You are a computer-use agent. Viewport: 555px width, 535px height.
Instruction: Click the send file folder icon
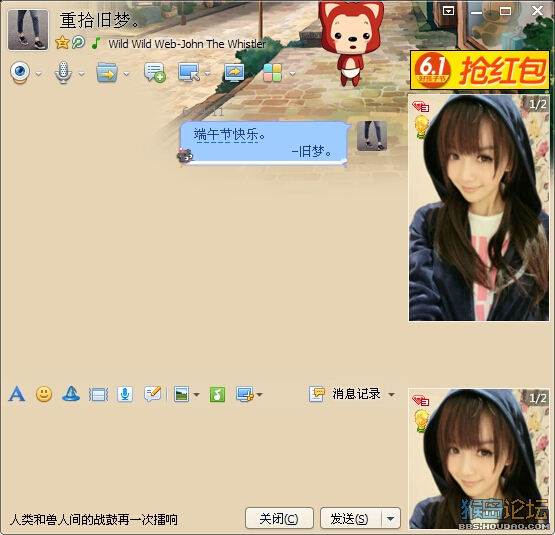point(107,73)
